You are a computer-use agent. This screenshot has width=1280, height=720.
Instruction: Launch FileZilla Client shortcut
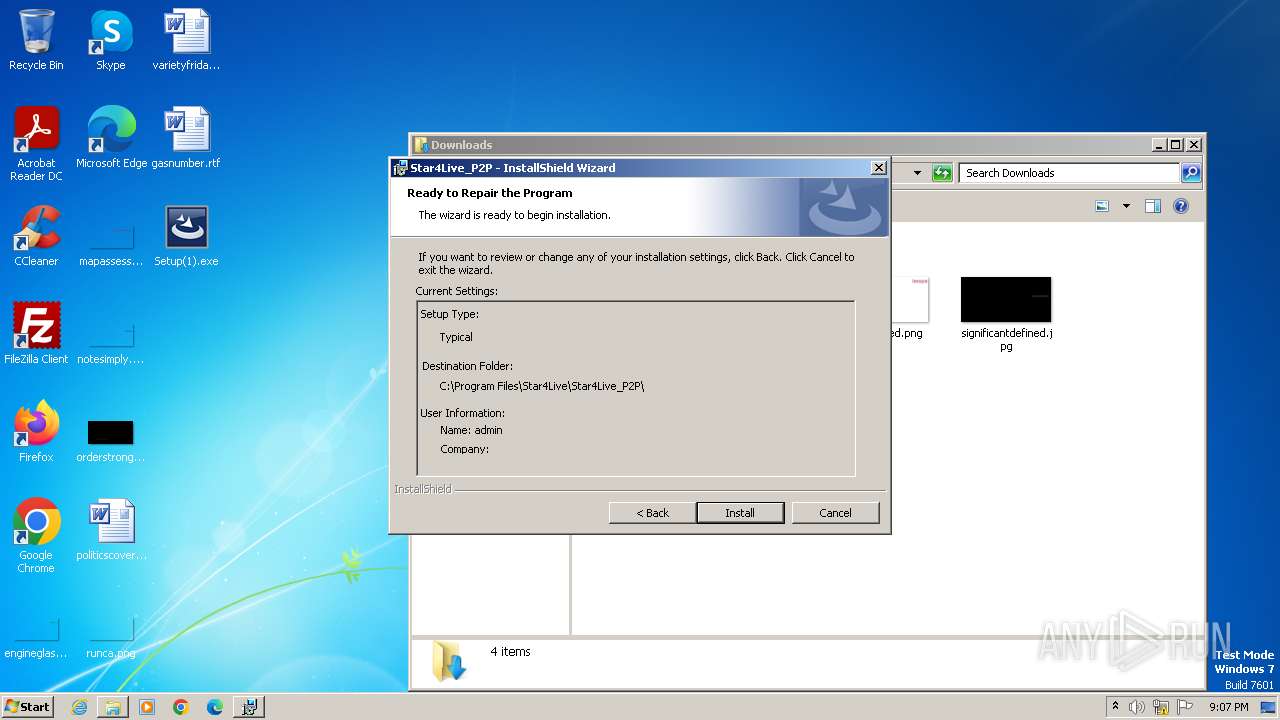point(36,334)
